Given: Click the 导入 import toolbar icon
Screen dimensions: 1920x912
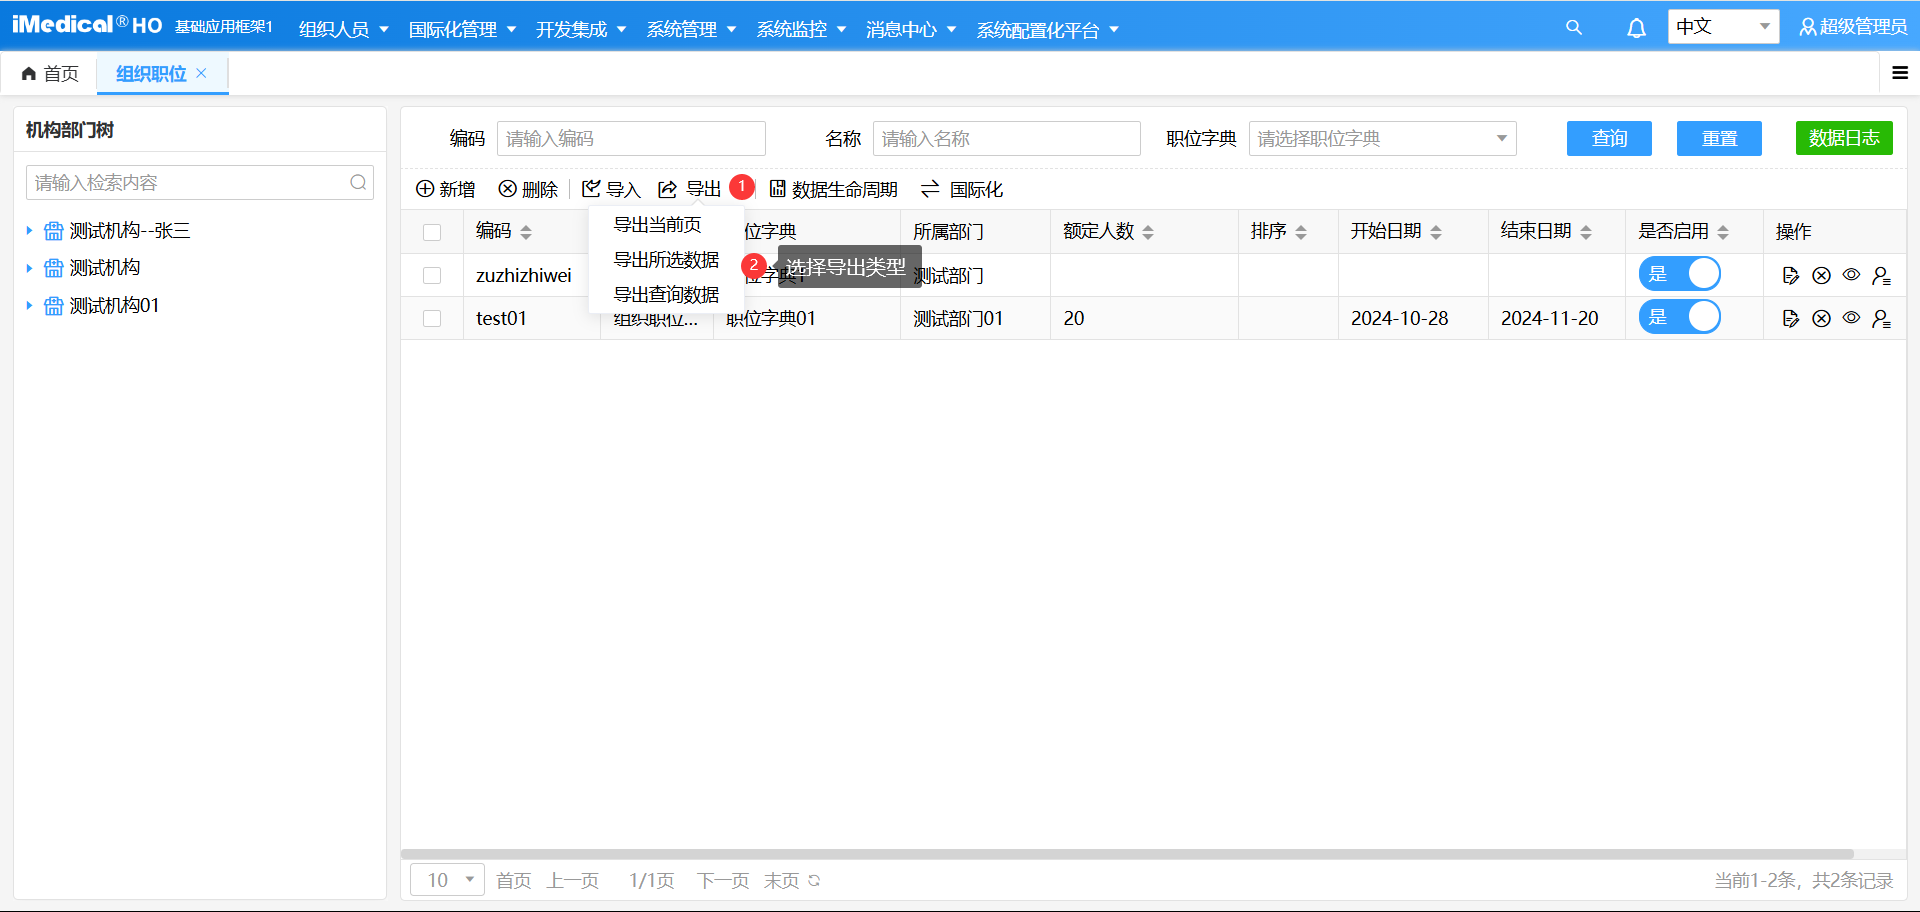Looking at the screenshot, I should pos(610,189).
